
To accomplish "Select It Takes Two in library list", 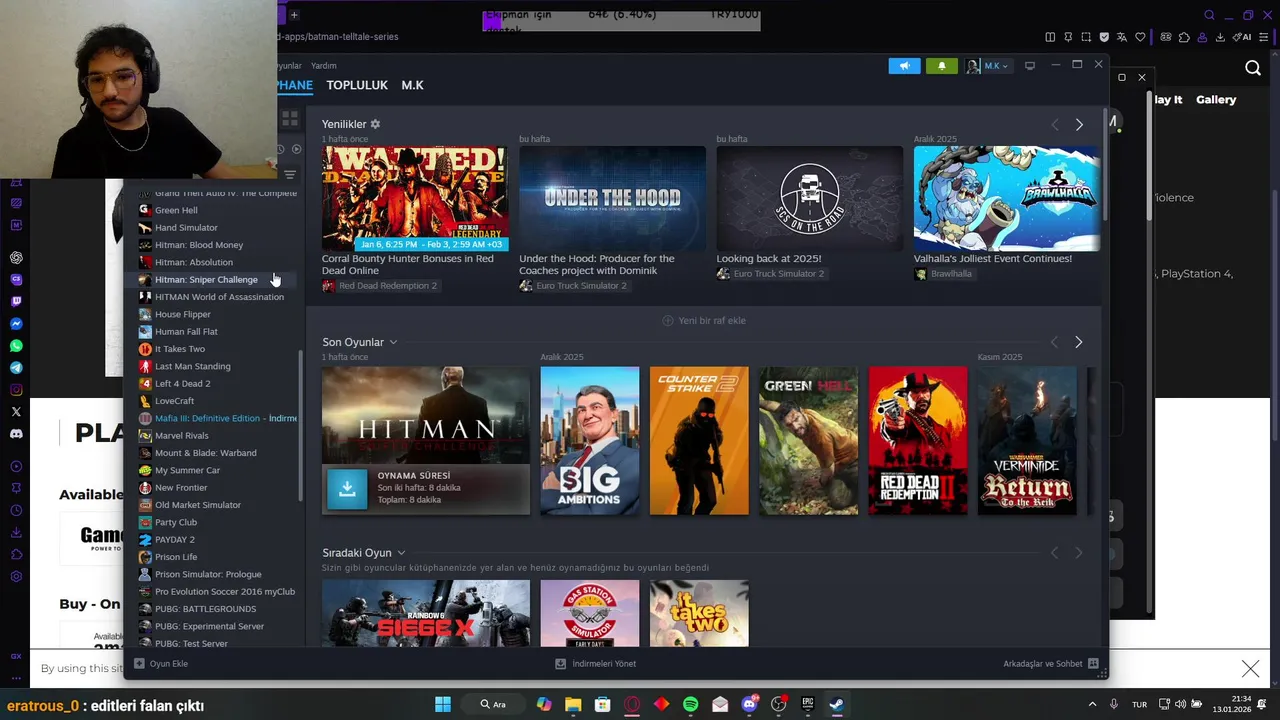I will point(179,349).
